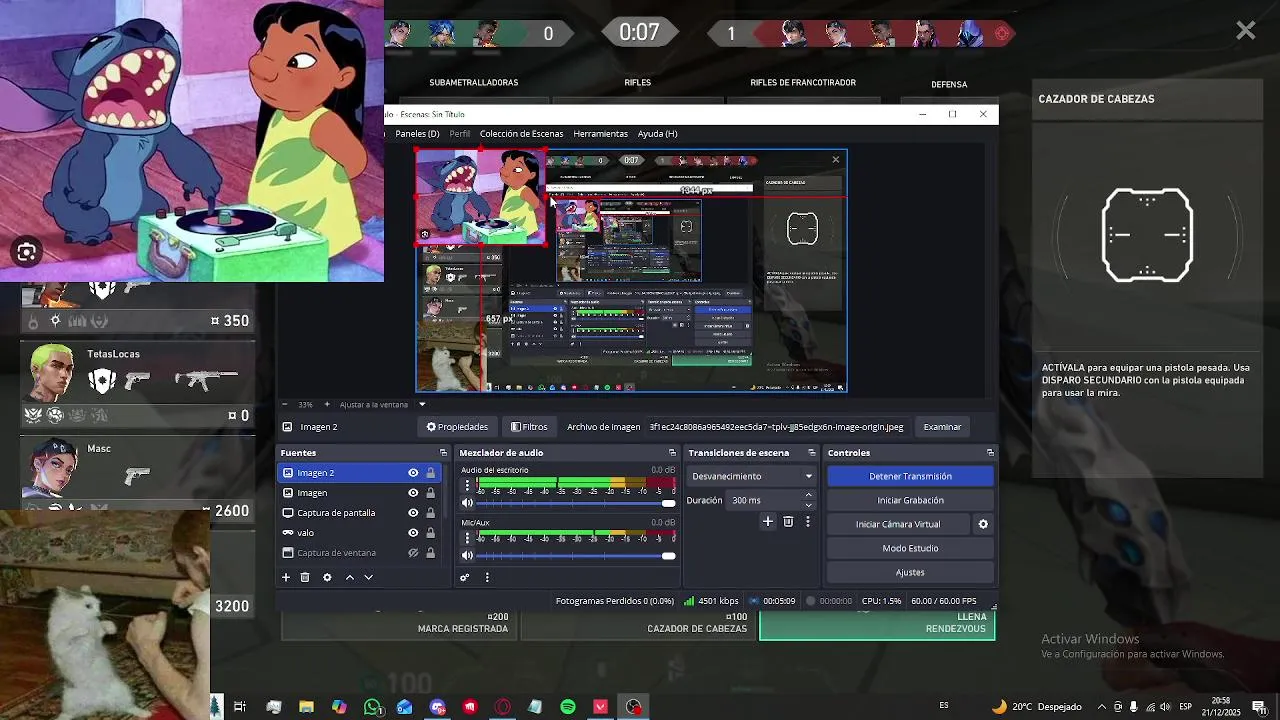The height and width of the screenshot is (720, 1280).
Task: Open Audio del escritorio options dots
Action: [x=467, y=485]
